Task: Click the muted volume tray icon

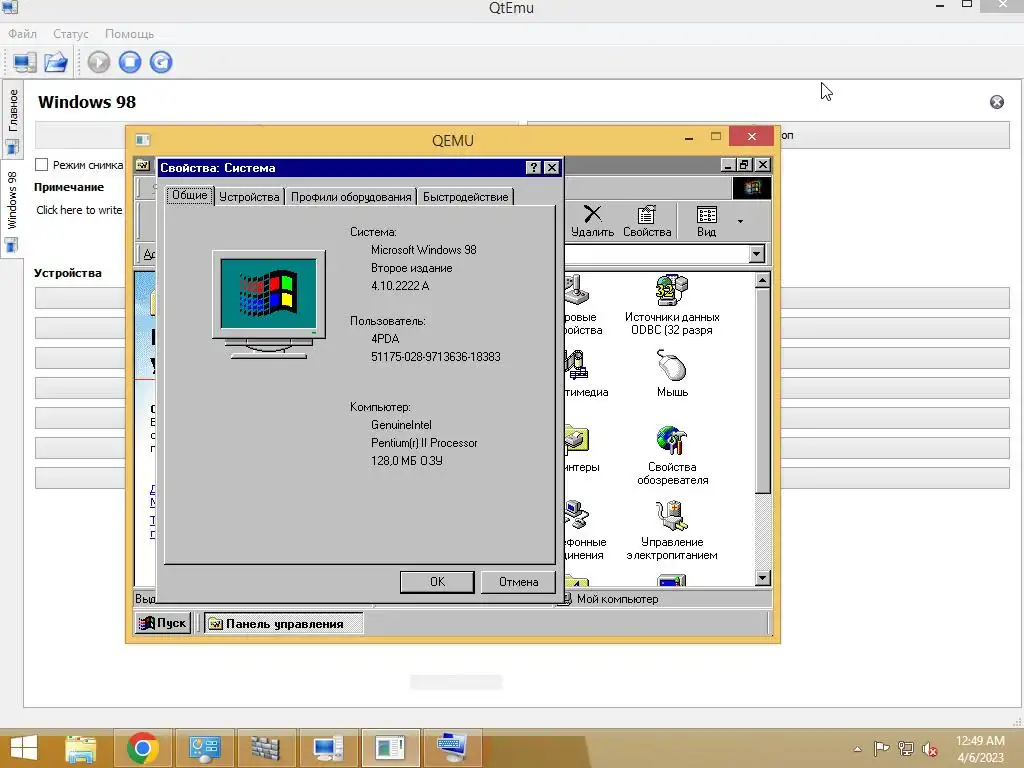Action: (929, 749)
